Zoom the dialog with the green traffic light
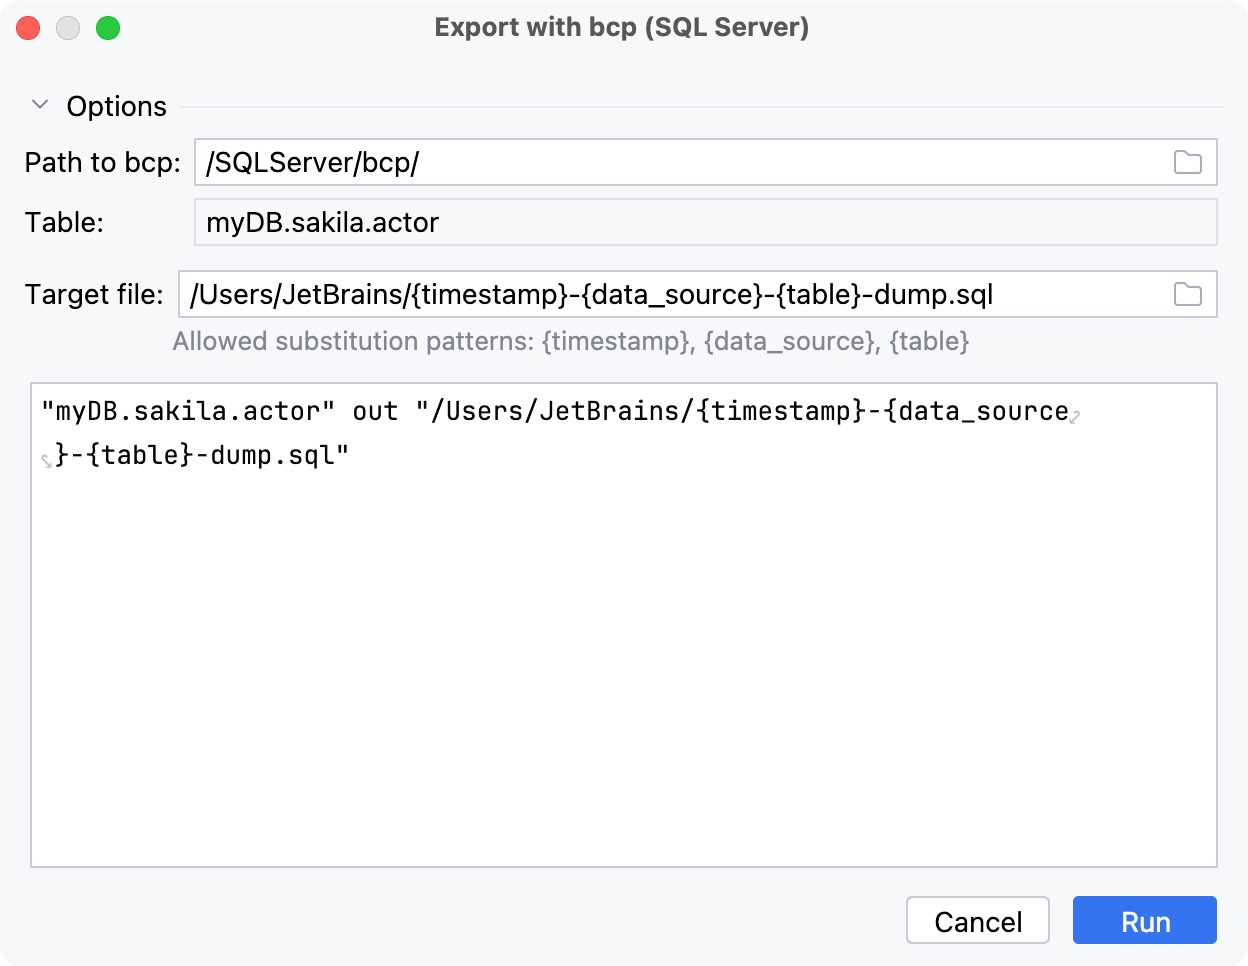1248x966 pixels. click(108, 28)
